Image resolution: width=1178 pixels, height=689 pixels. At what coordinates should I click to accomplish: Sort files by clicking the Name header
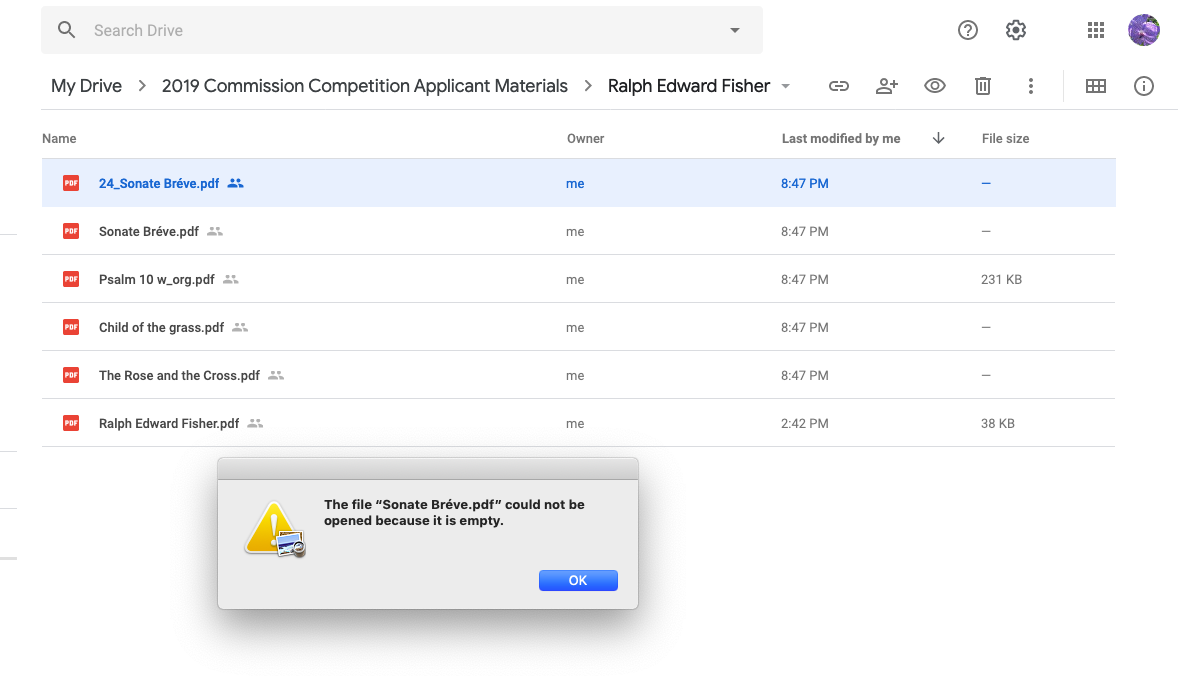pos(58,138)
